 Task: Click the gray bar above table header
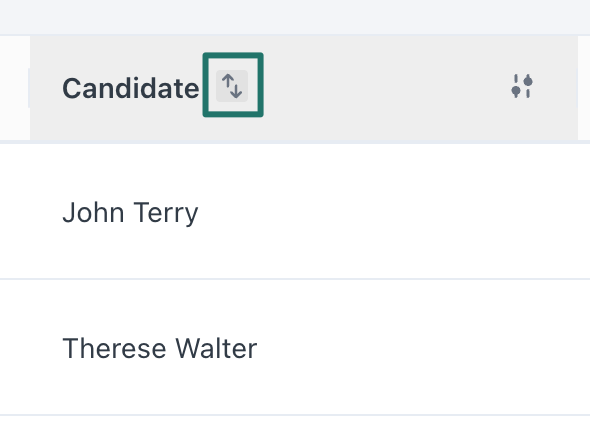[295, 17]
